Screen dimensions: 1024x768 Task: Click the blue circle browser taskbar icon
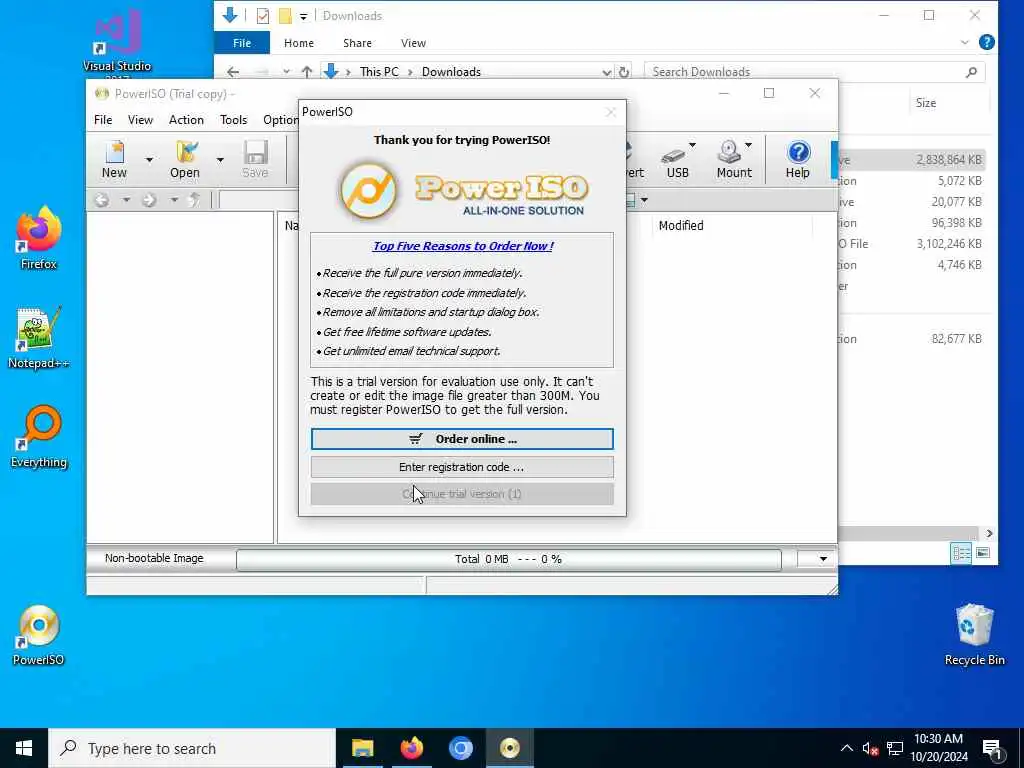[460, 748]
